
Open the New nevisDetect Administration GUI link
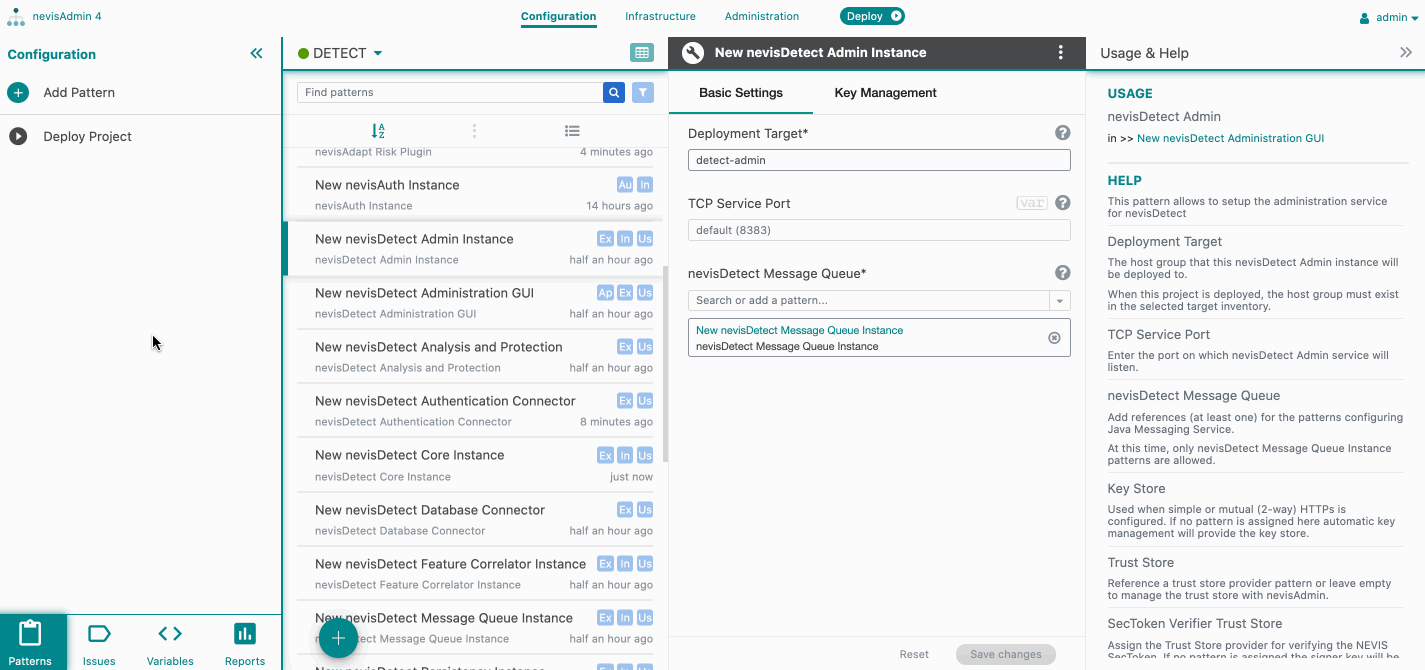(1230, 139)
